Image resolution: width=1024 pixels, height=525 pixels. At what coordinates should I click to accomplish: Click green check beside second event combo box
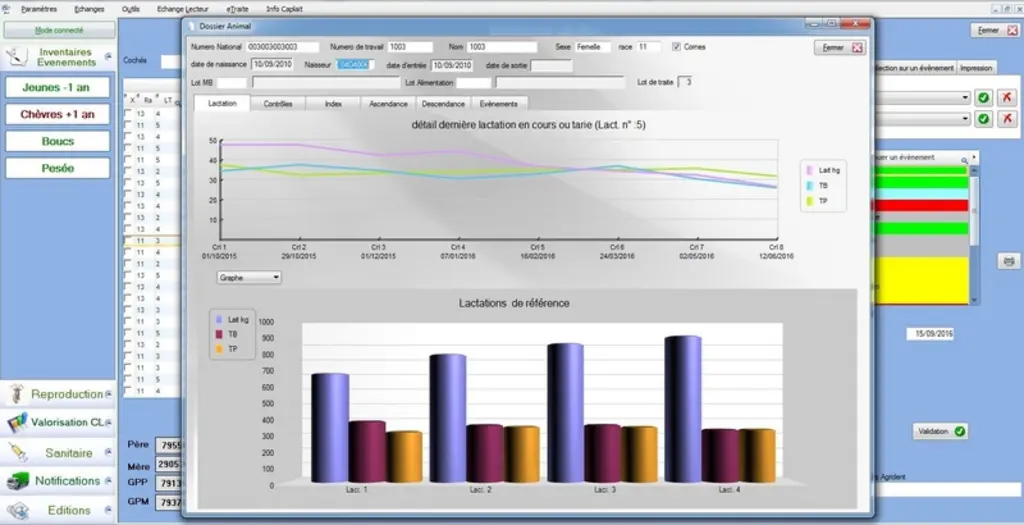pyautogui.click(x=983, y=119)
